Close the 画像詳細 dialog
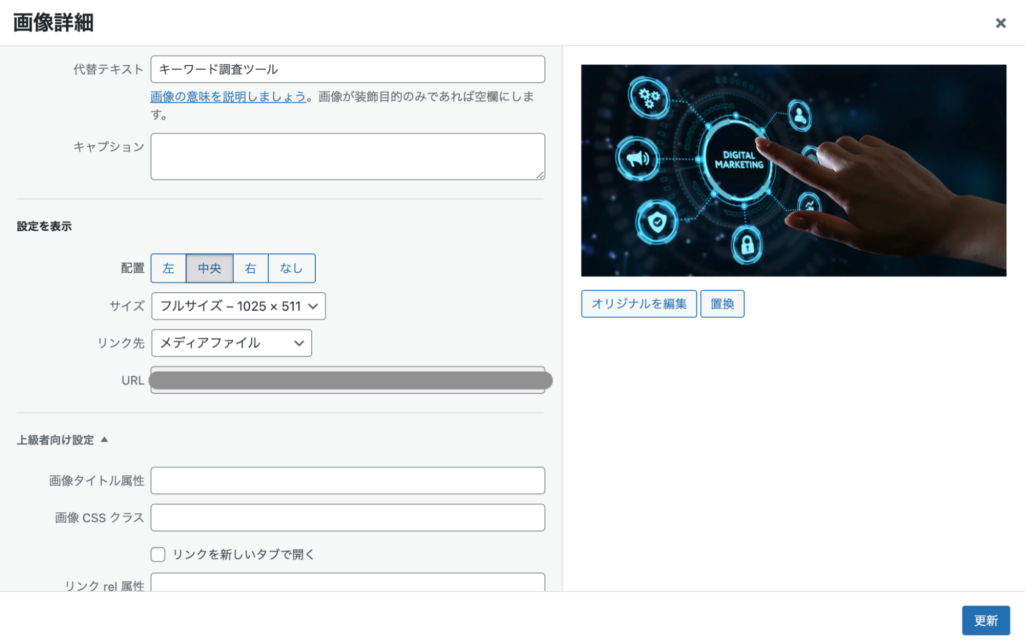The height and width of the screenshot is (644, 1025). tap(1000, 23)
